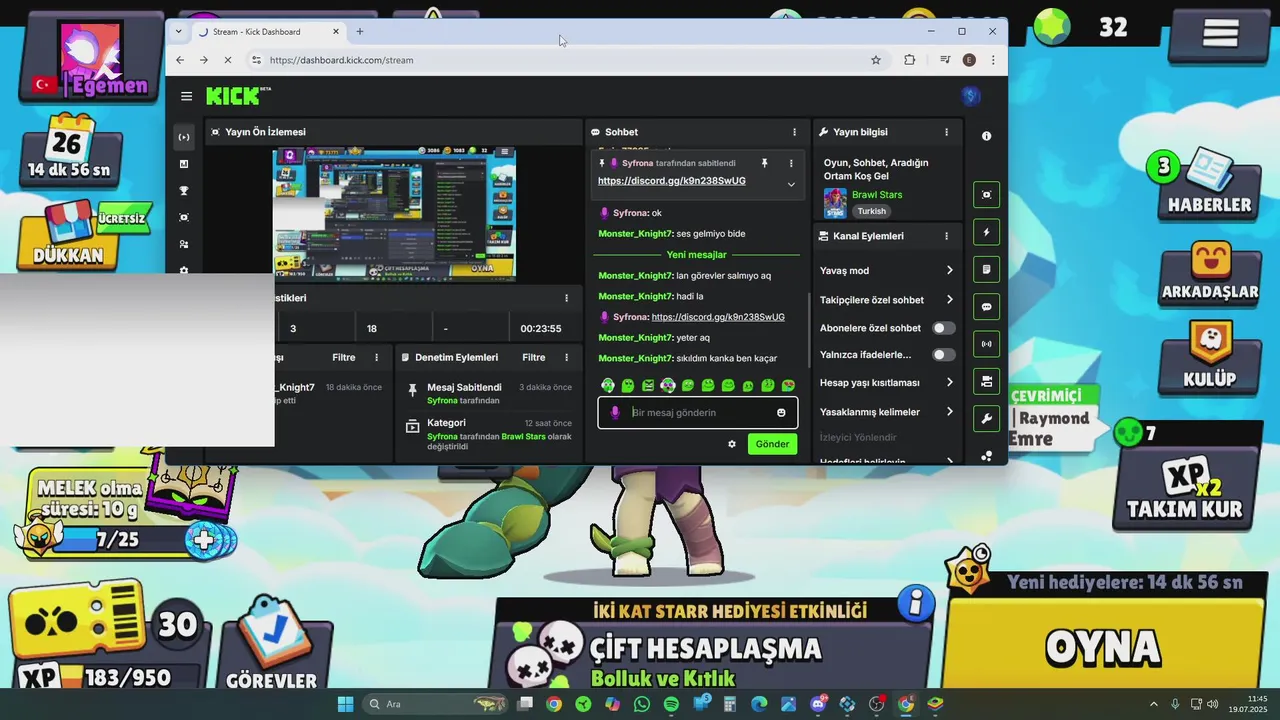This screenshot has width=1280, height=720.
Task: Open Syfrona's discord link in chat messages
Action: 718,317
